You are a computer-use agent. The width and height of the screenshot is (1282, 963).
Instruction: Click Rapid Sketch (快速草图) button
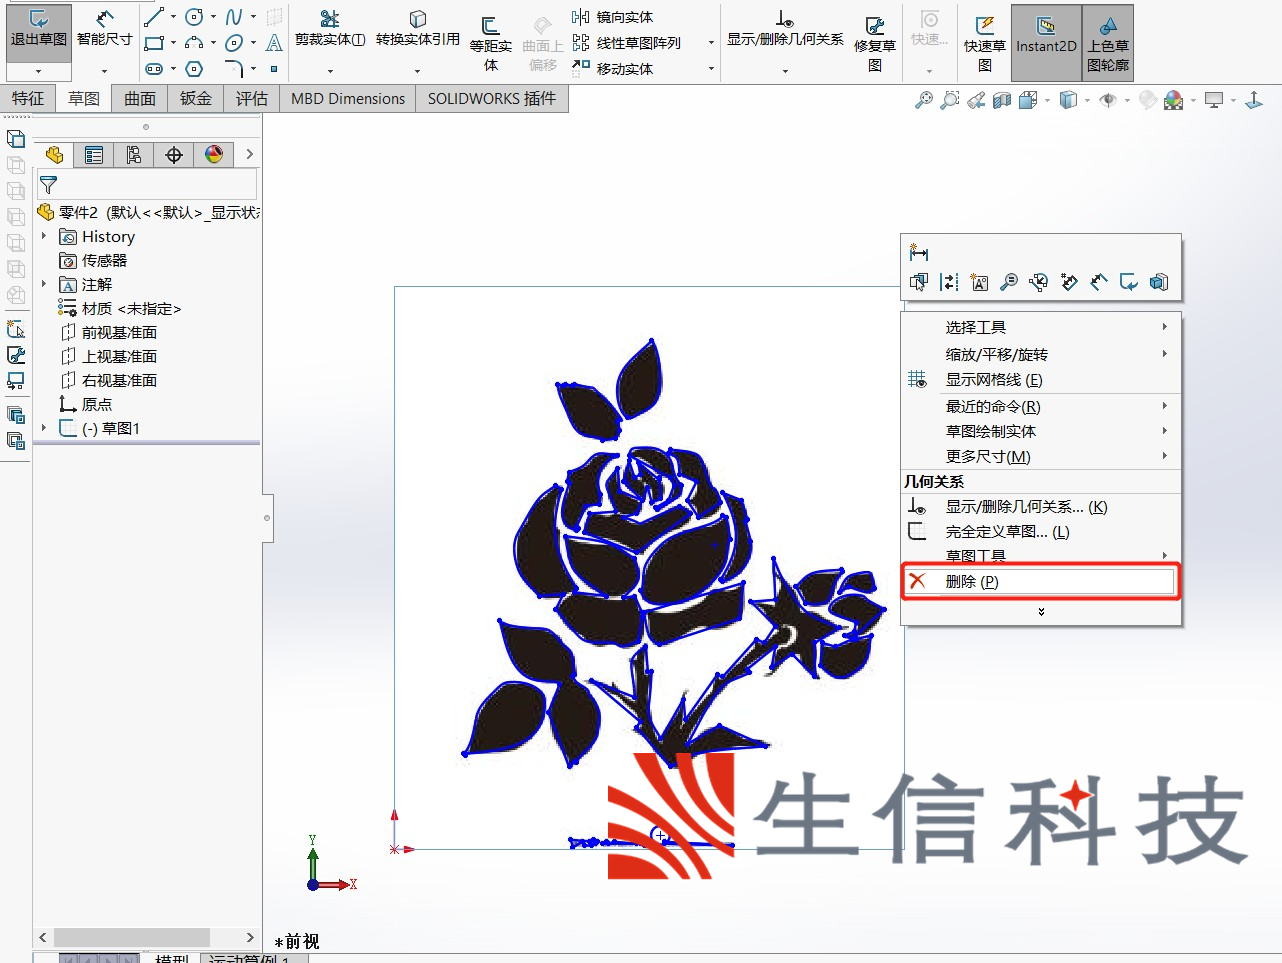(985, 43)
